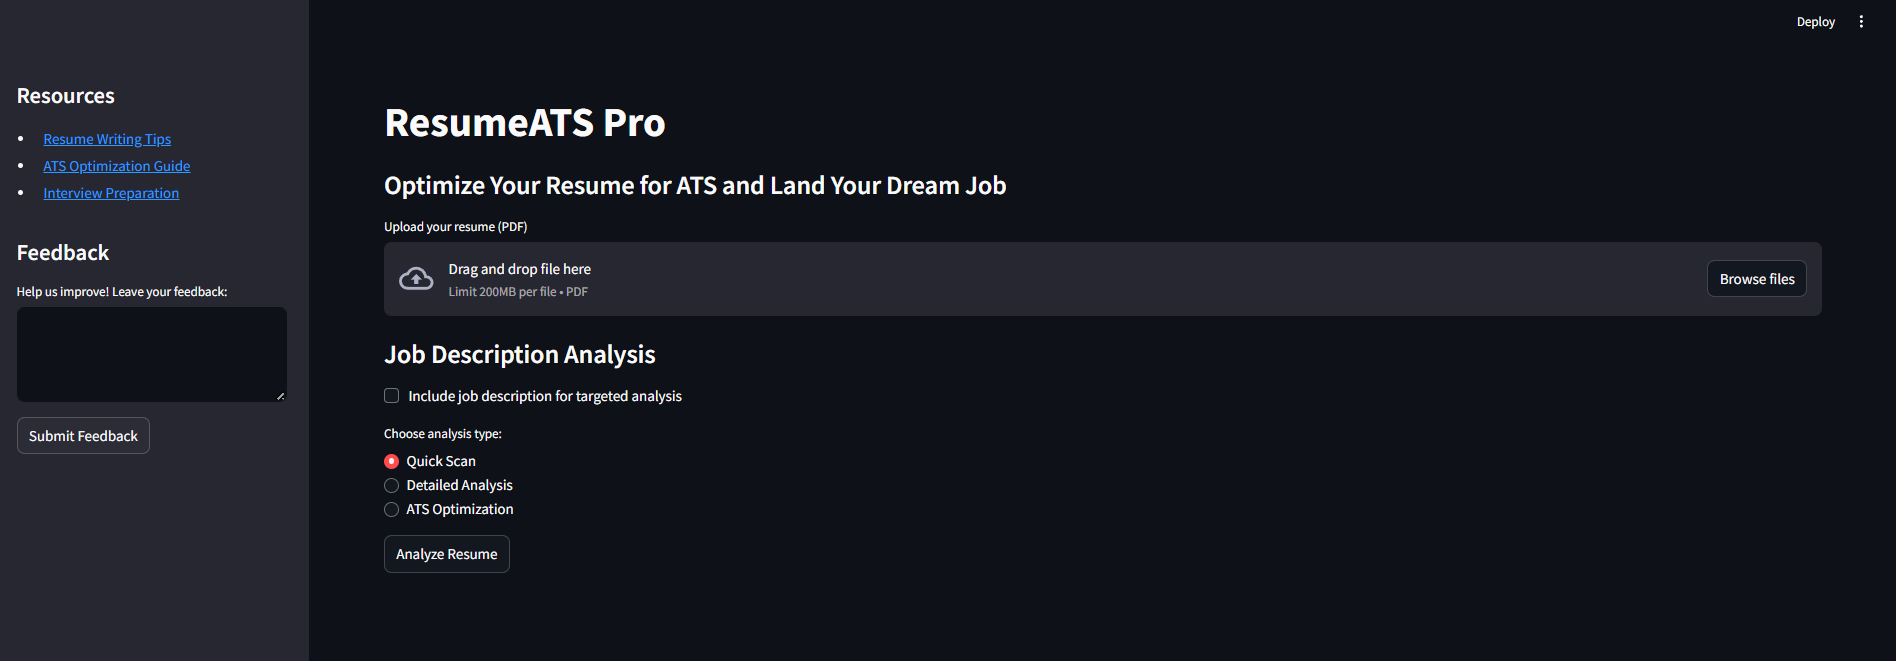Select Quick Scan analysis type

(392, 461)
